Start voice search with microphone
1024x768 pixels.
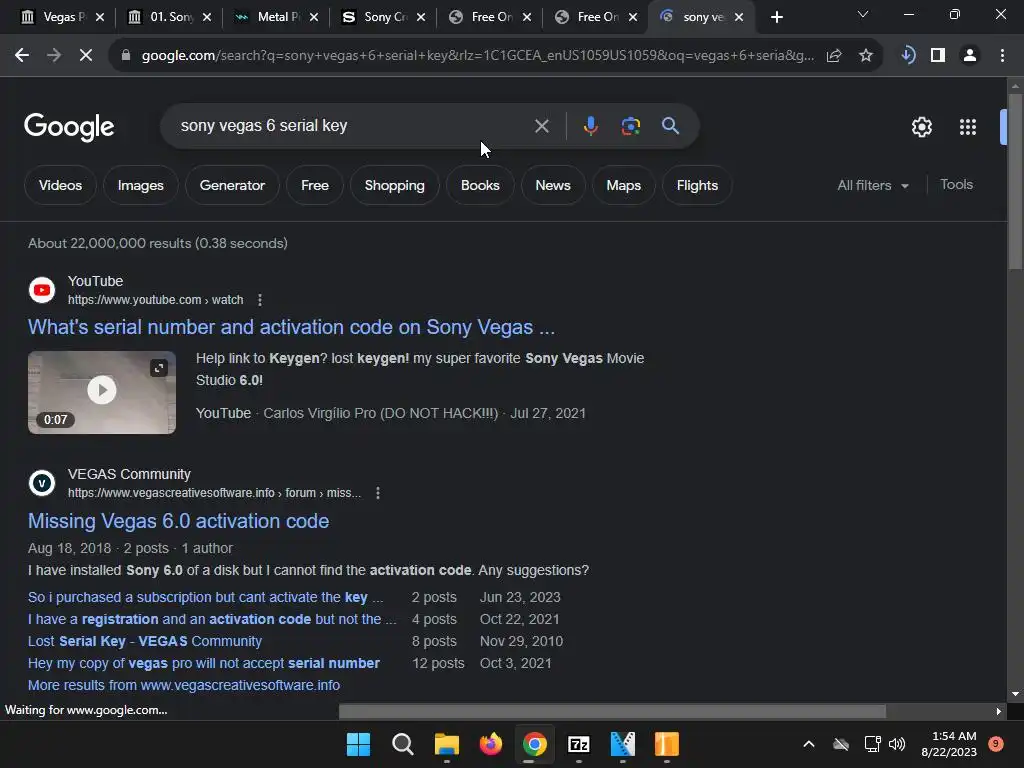(x=590, y=126)
